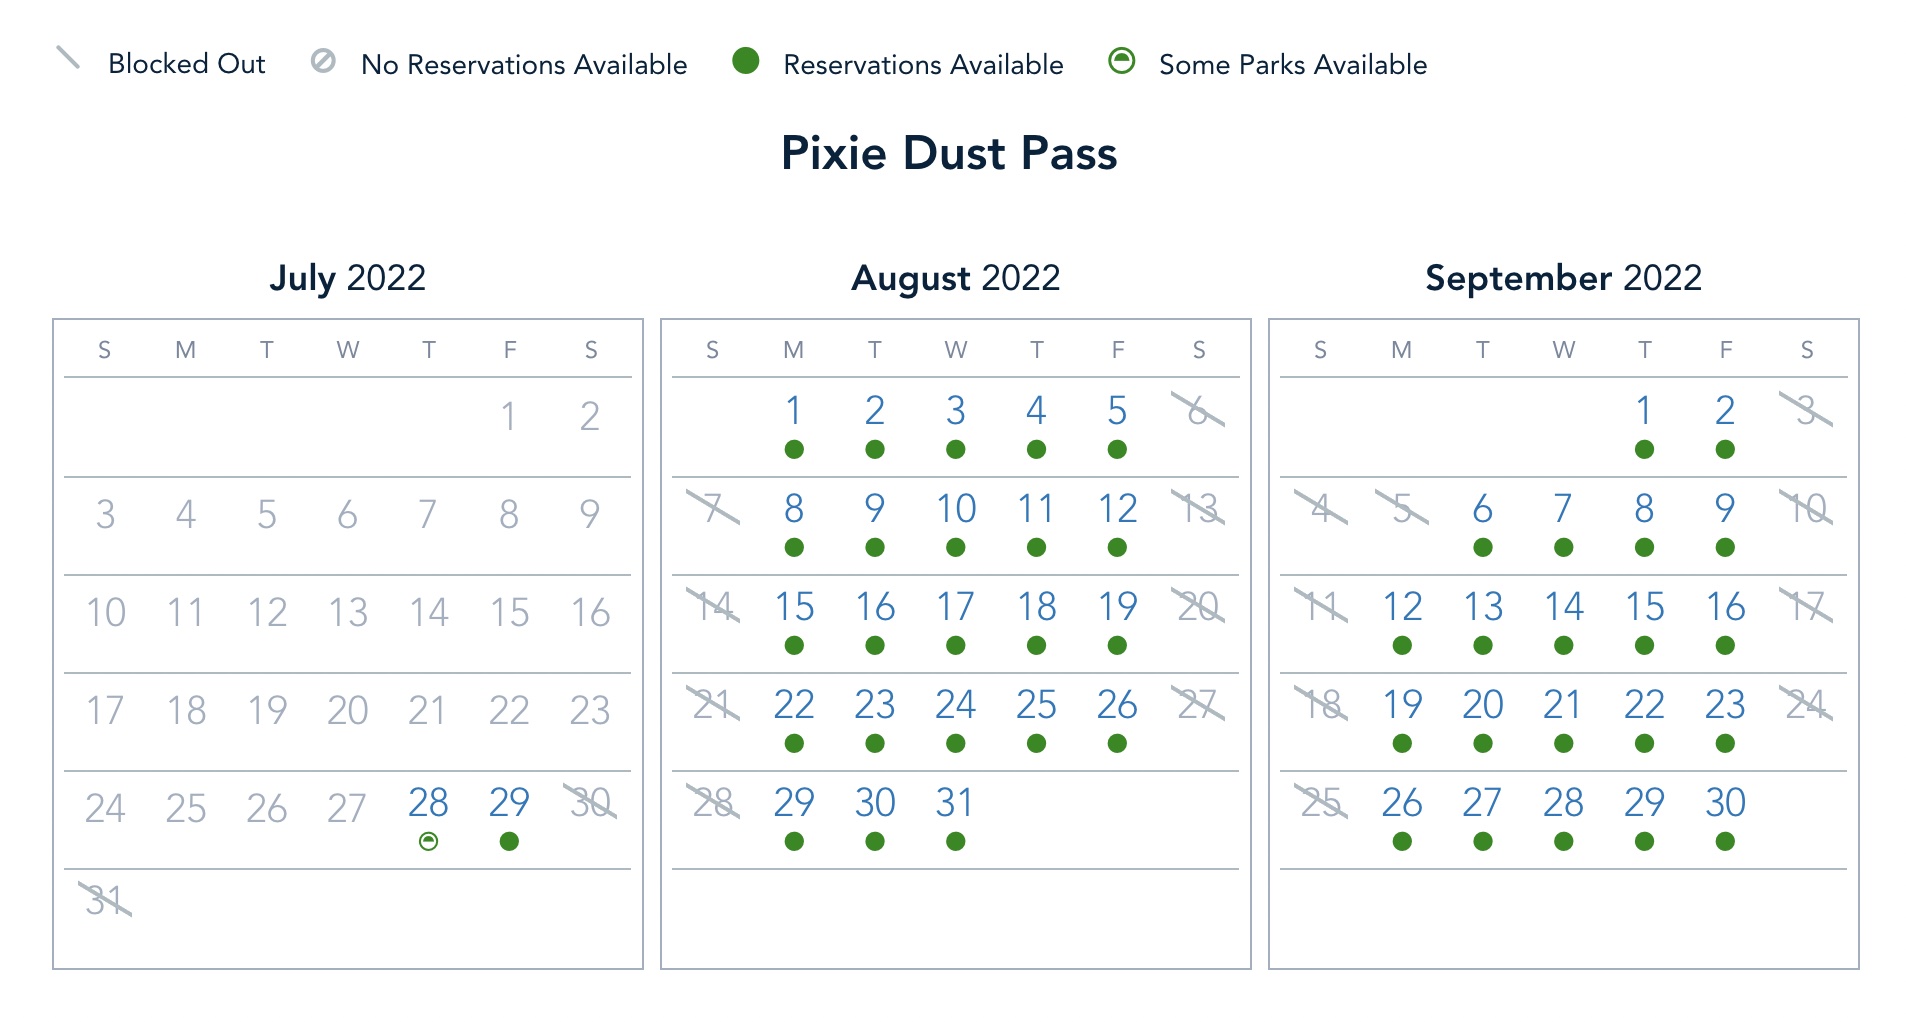Click the green dot under July 29
Viewport: 1906px width, 1022px height.
[509, 842]
